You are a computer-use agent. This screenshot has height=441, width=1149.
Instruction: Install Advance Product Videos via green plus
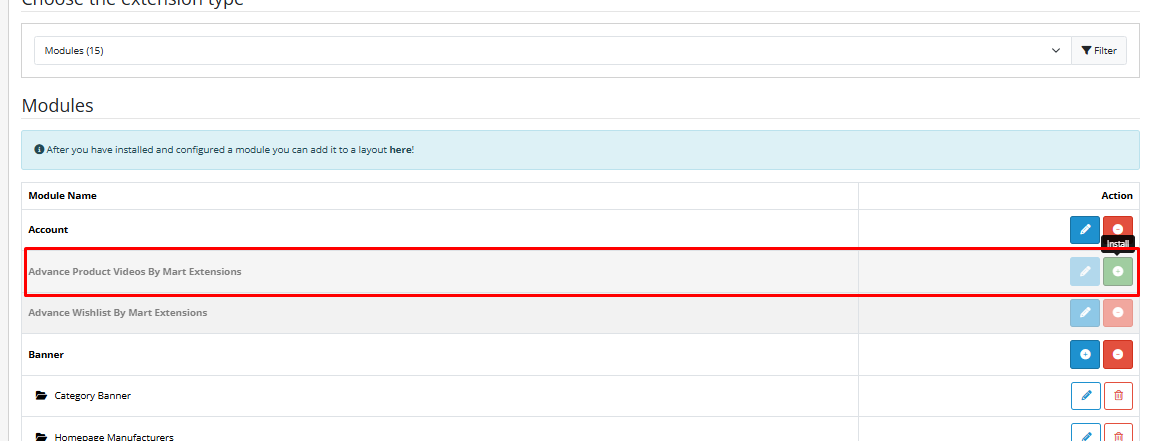(1118, 272)
